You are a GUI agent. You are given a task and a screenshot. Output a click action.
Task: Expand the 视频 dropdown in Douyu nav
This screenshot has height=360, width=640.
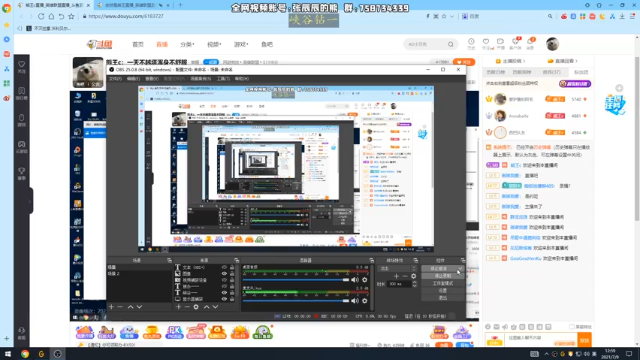tap(214, 44)
